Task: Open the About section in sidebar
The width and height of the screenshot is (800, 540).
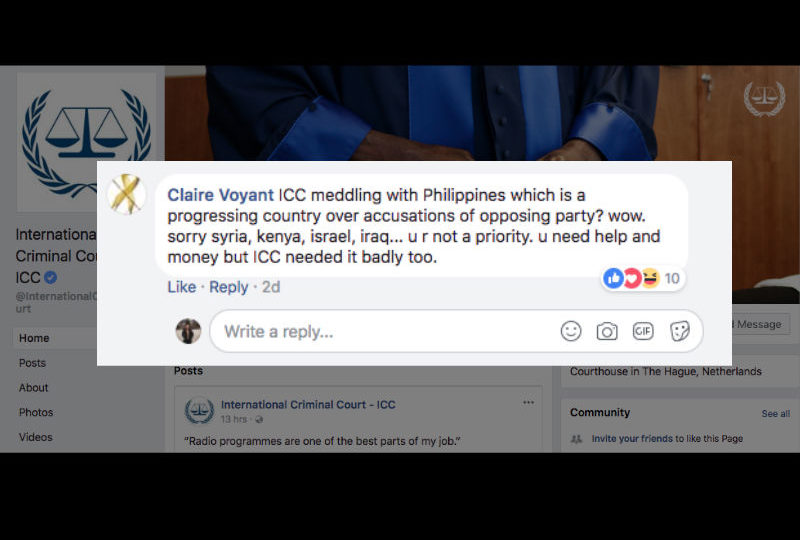Action: click(33, 387)
